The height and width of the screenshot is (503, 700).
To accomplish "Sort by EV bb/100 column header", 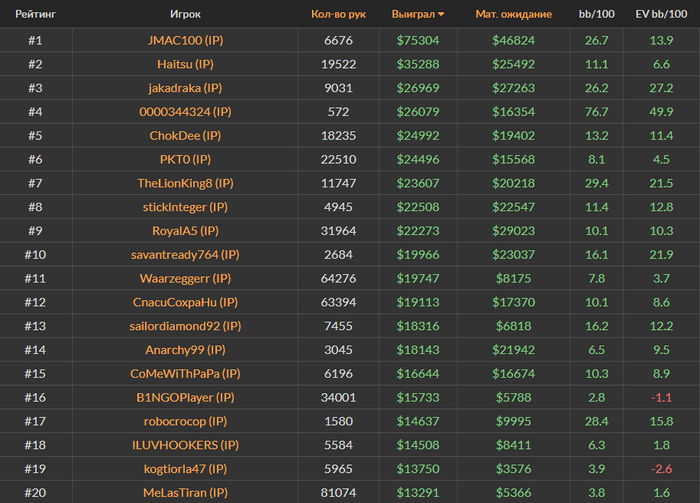I will 660,15.
